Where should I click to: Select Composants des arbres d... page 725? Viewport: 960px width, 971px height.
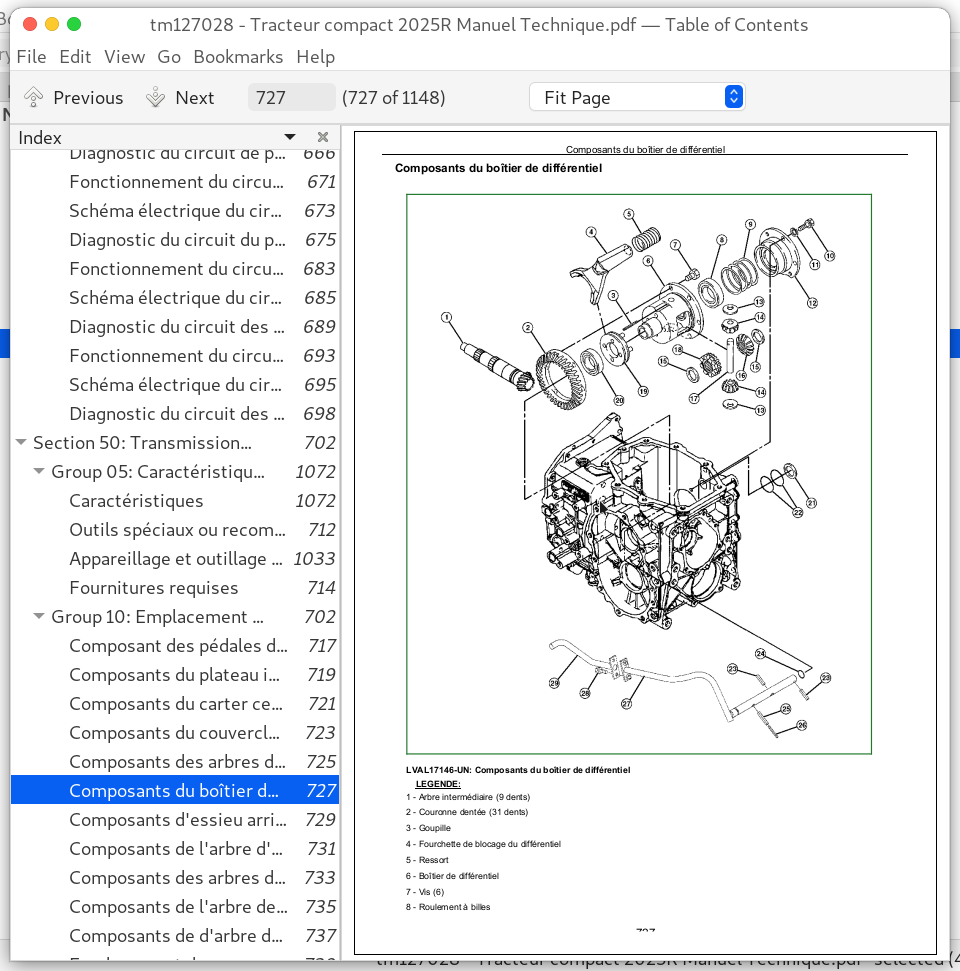[175, 762]
